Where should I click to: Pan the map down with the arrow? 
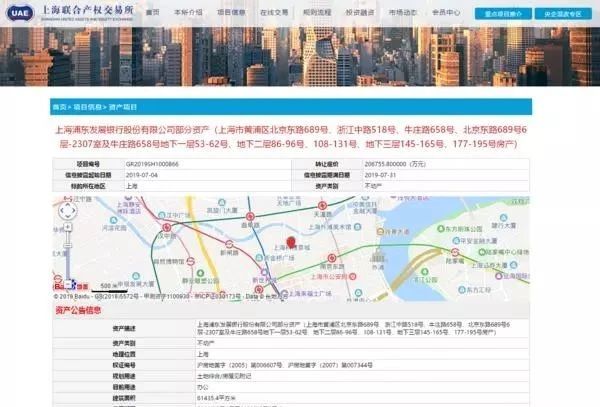pos(68,217)
